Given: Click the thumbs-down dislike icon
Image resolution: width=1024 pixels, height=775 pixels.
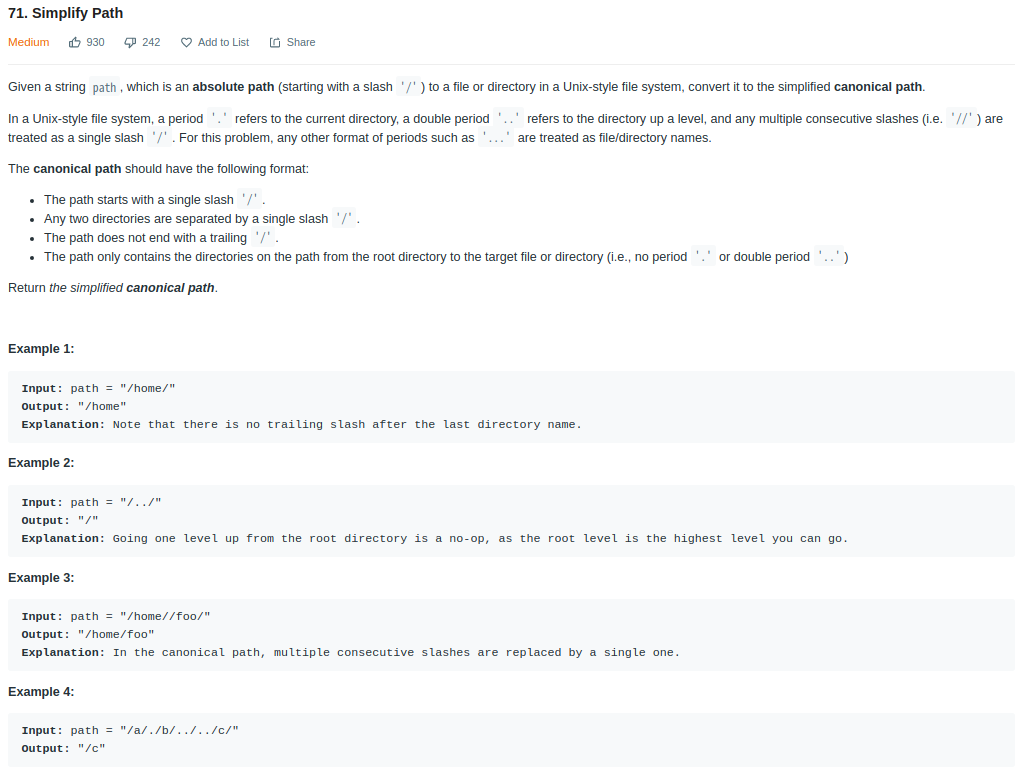Looking at the screenshot, I should 130,42.
